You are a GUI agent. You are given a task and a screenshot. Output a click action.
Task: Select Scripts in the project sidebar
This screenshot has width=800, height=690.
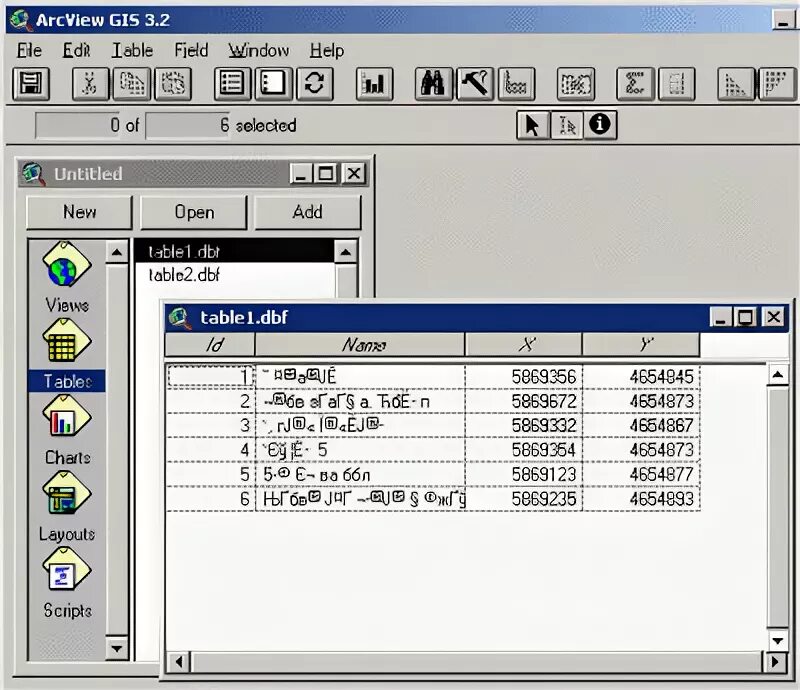[x=67, y=583]
